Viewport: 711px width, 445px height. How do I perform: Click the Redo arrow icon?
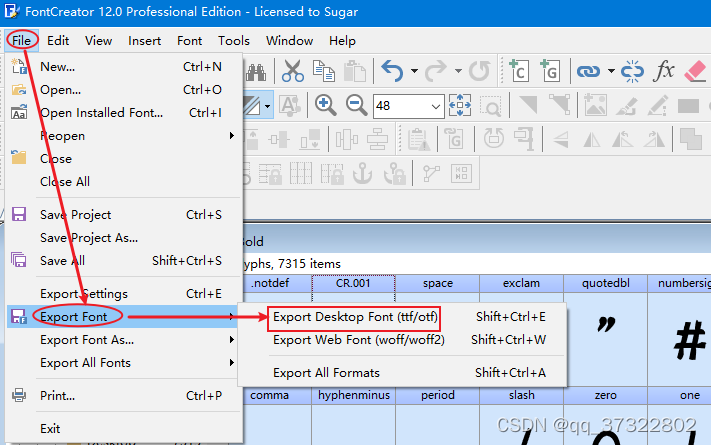(436, 71)
